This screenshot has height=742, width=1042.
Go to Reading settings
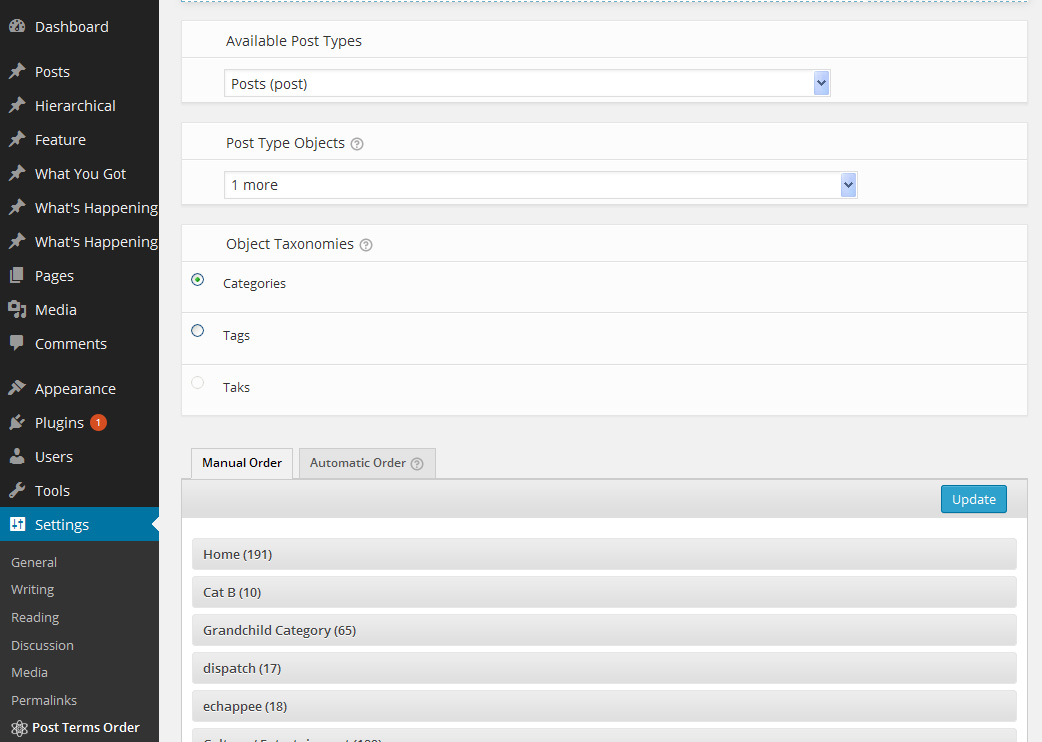[35, 617]
